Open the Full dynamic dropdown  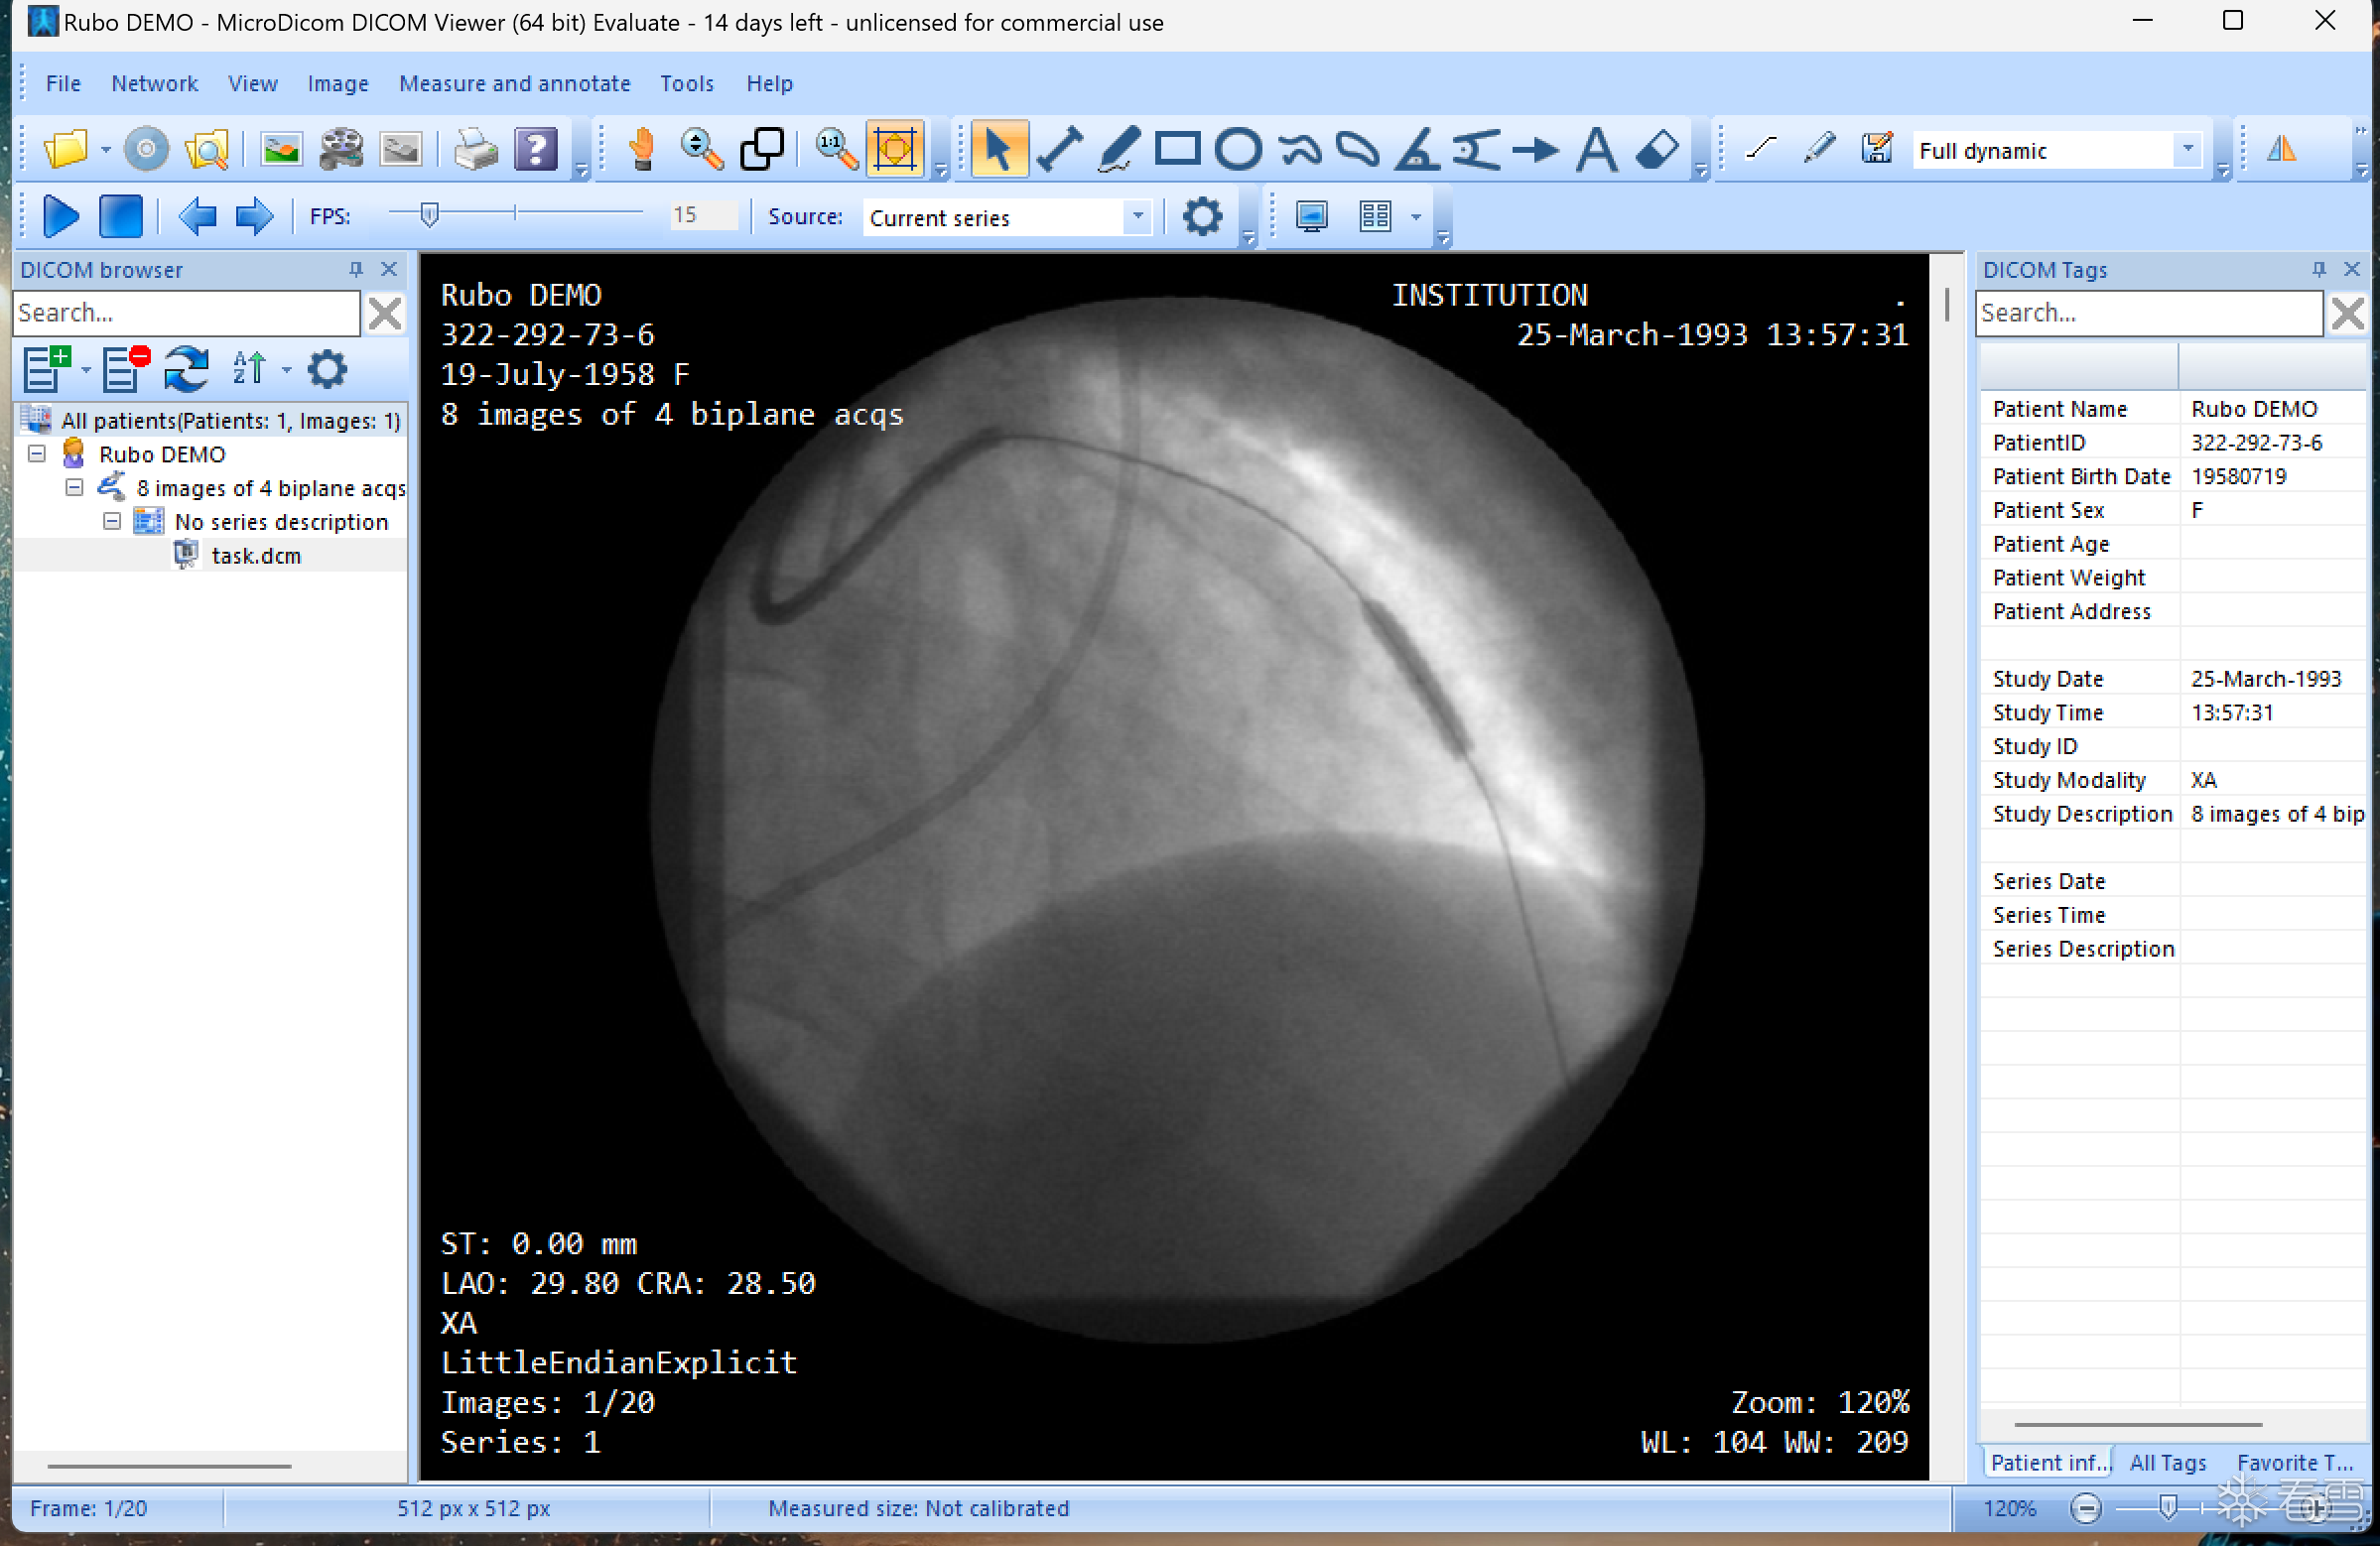[x=2187, y=150]
